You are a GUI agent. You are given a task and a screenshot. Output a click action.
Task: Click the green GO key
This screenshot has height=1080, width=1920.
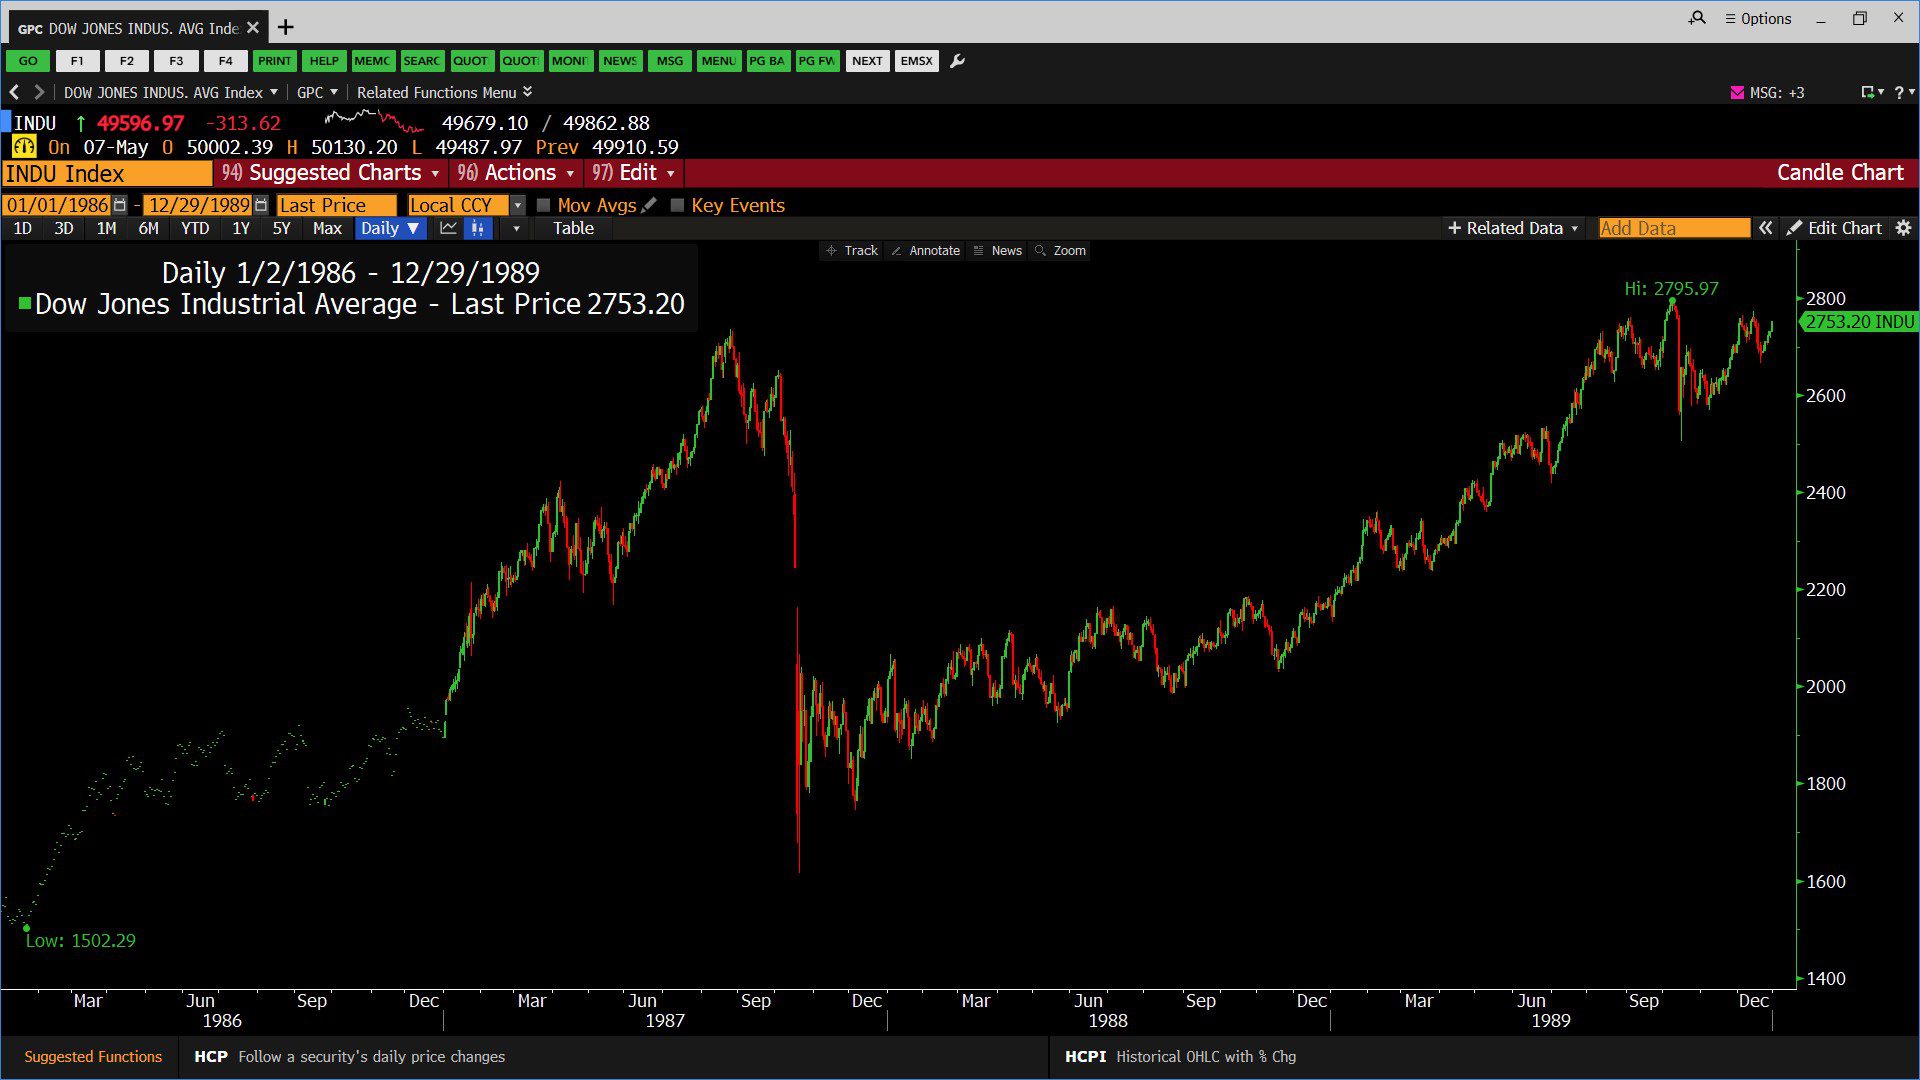click(28, 61)
